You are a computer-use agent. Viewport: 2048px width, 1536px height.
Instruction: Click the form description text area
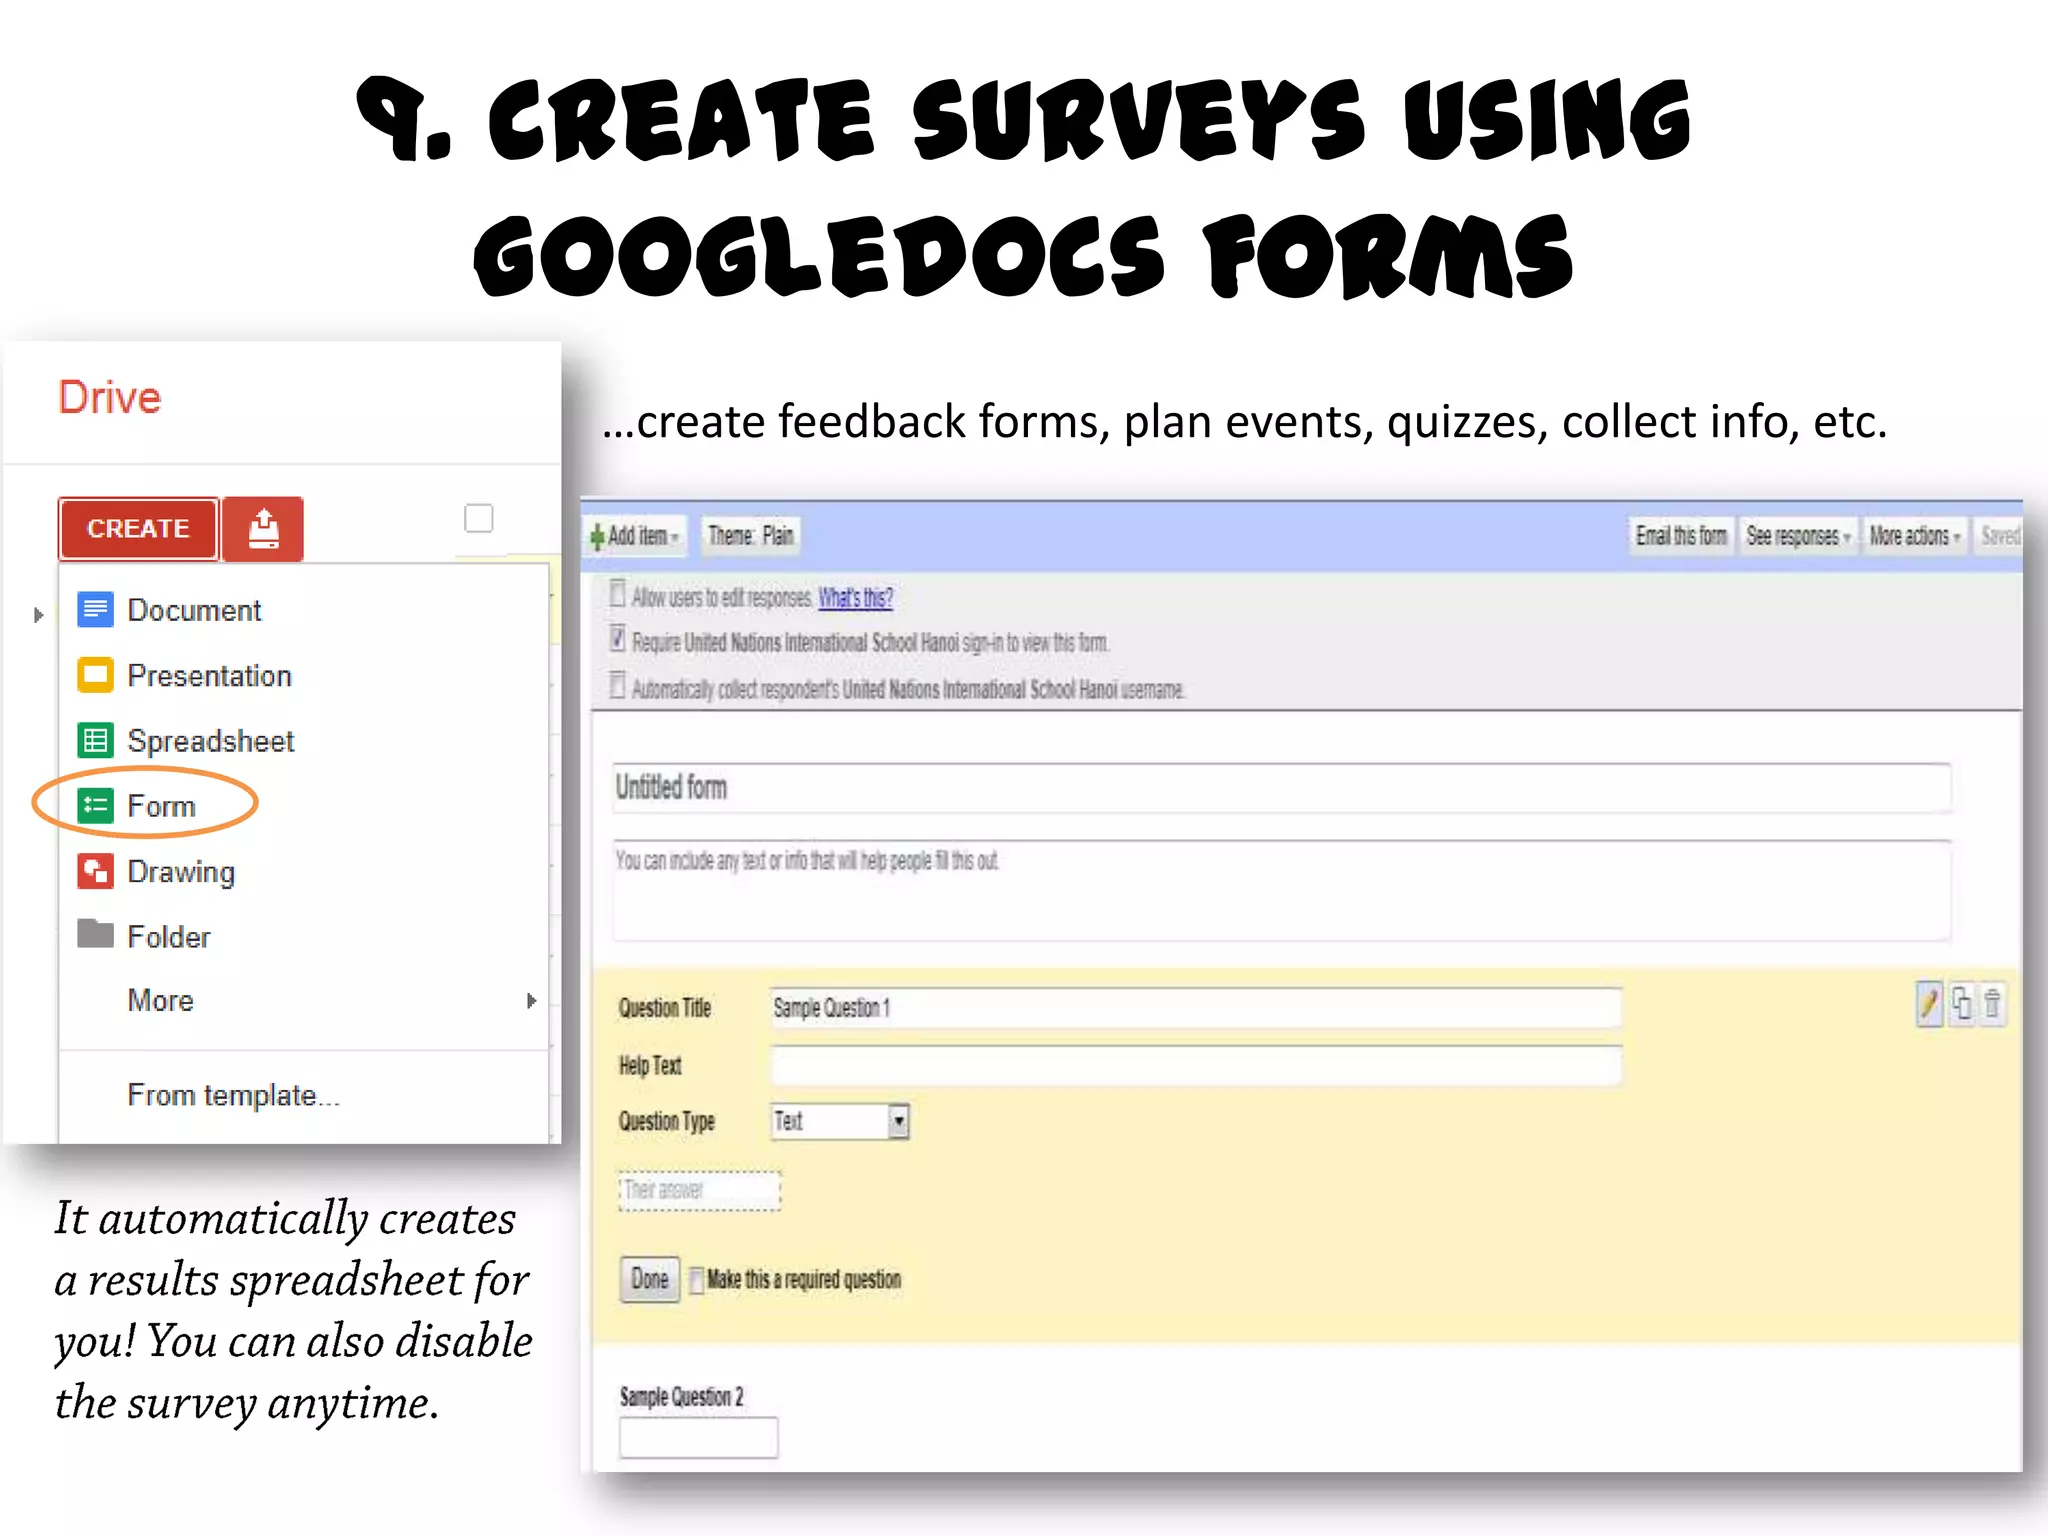pyautogui.click(x=1282, y=891)
